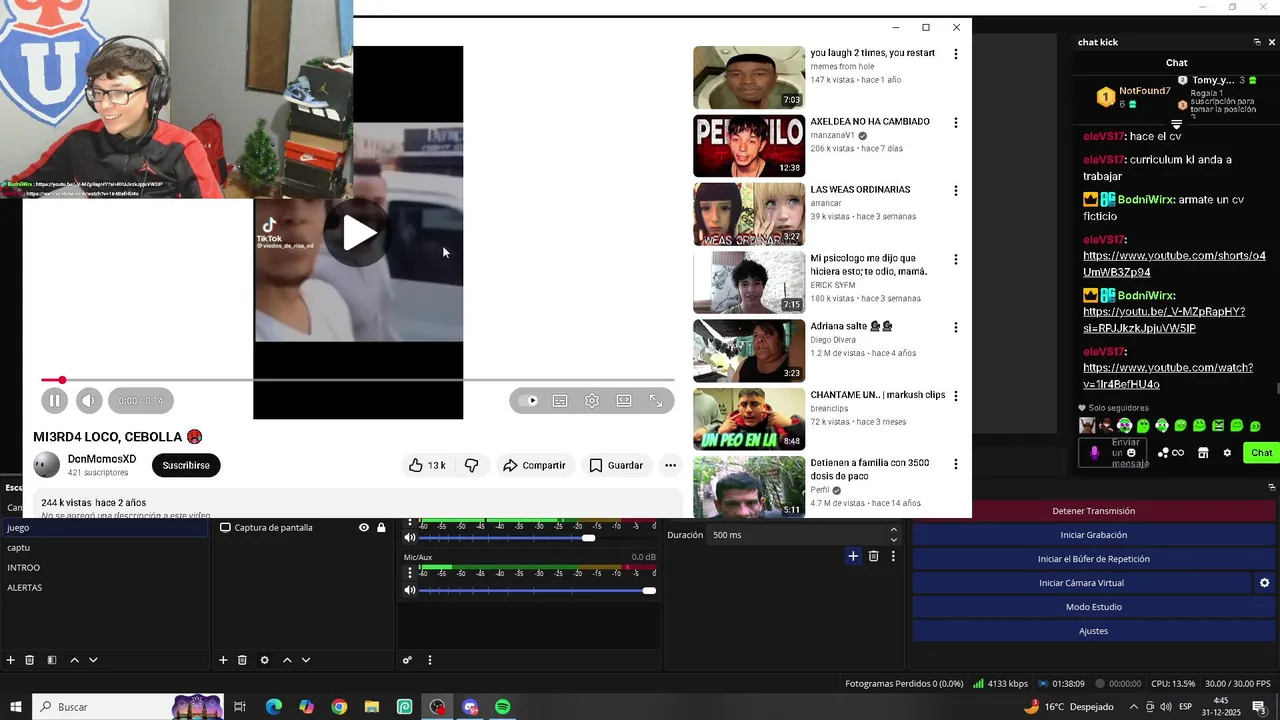Enter YouTube fullscreen mode
Viewport: 1280px width, 720px height.
656,401
